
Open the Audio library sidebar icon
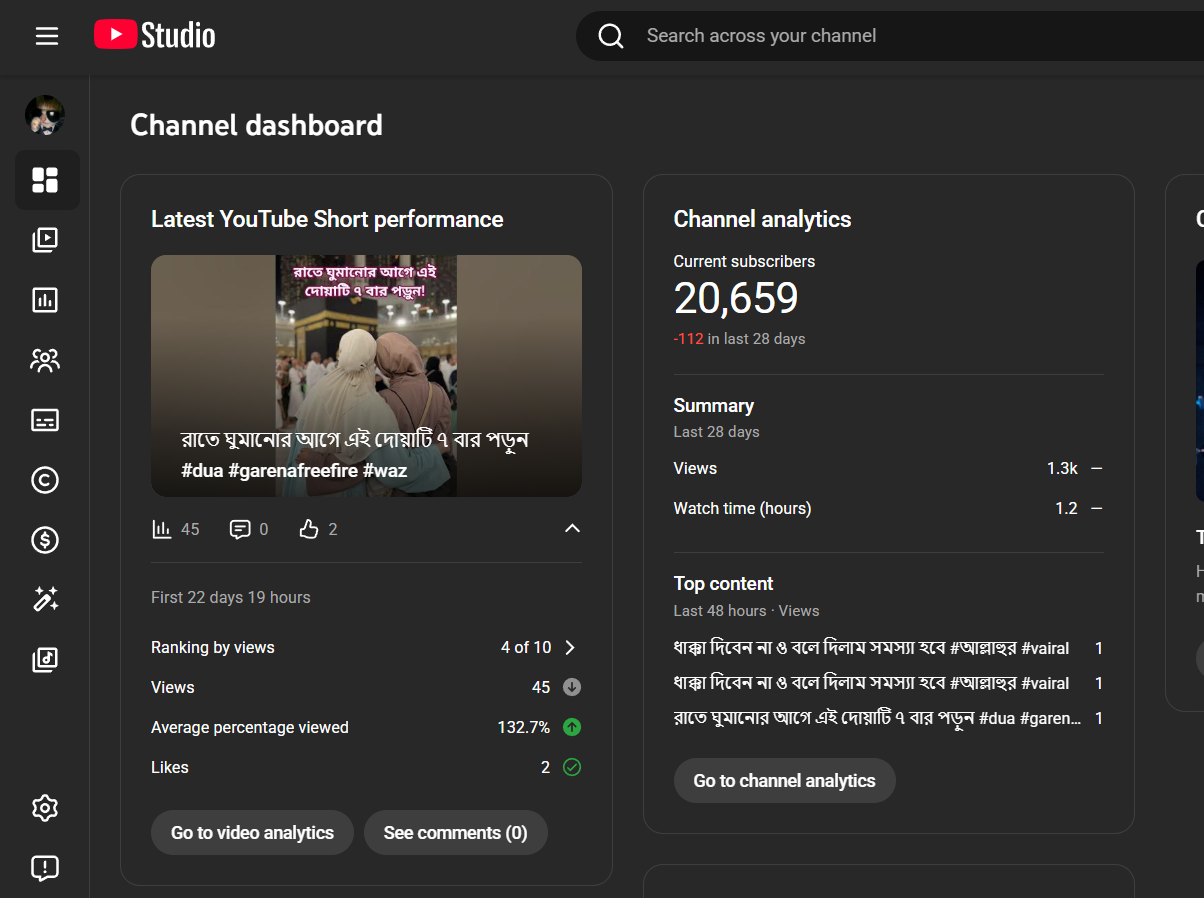point(46,660)
